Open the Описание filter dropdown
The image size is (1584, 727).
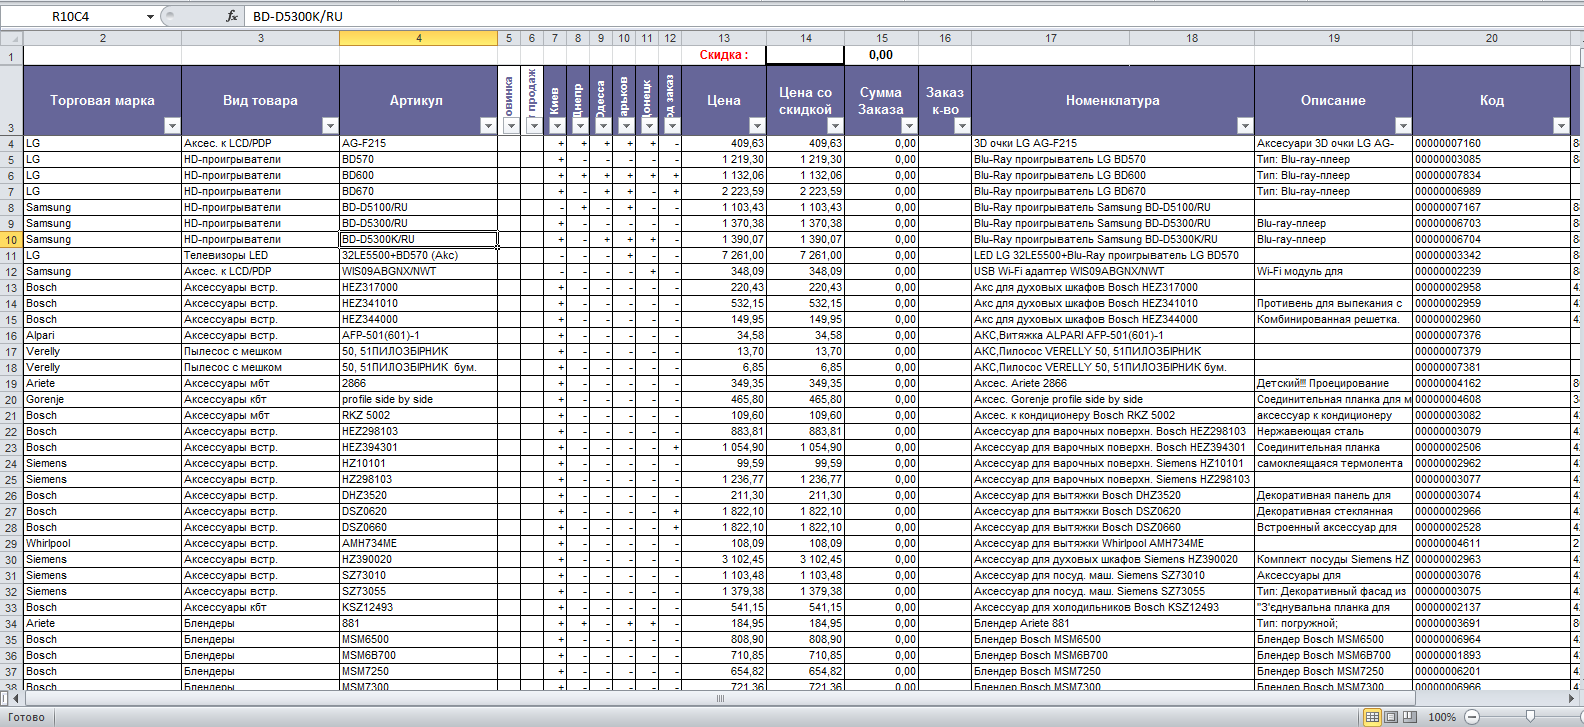(1403, 125)
